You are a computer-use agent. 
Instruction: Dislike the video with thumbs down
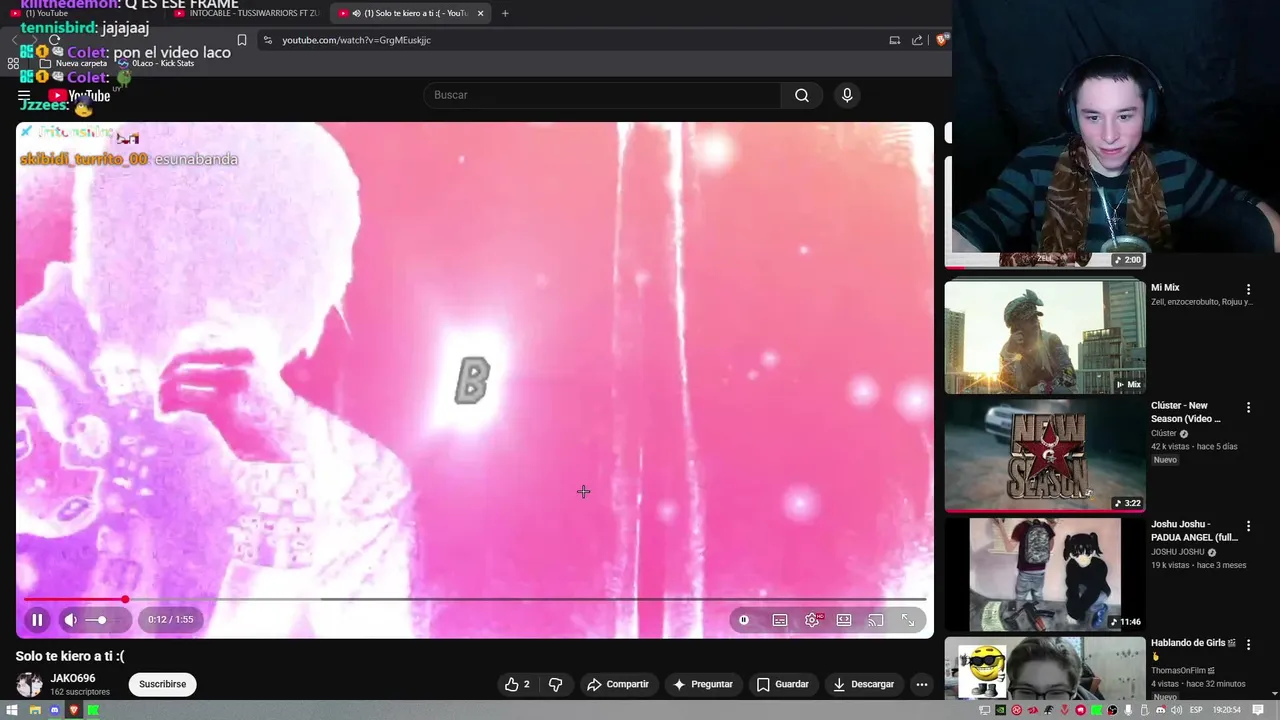555,684
